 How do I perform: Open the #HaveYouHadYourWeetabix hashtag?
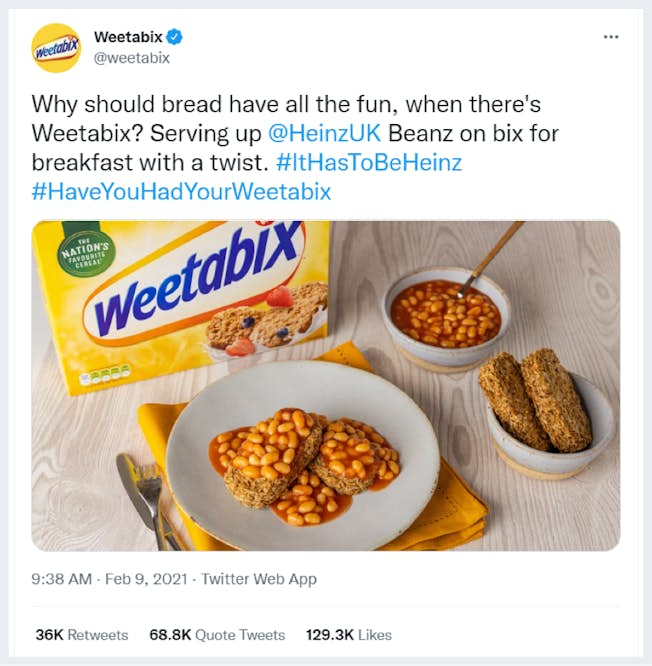[x=181, y=191]
